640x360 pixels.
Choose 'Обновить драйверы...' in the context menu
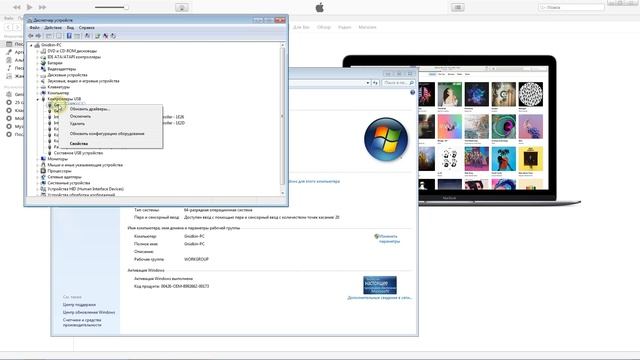[90, 109]
